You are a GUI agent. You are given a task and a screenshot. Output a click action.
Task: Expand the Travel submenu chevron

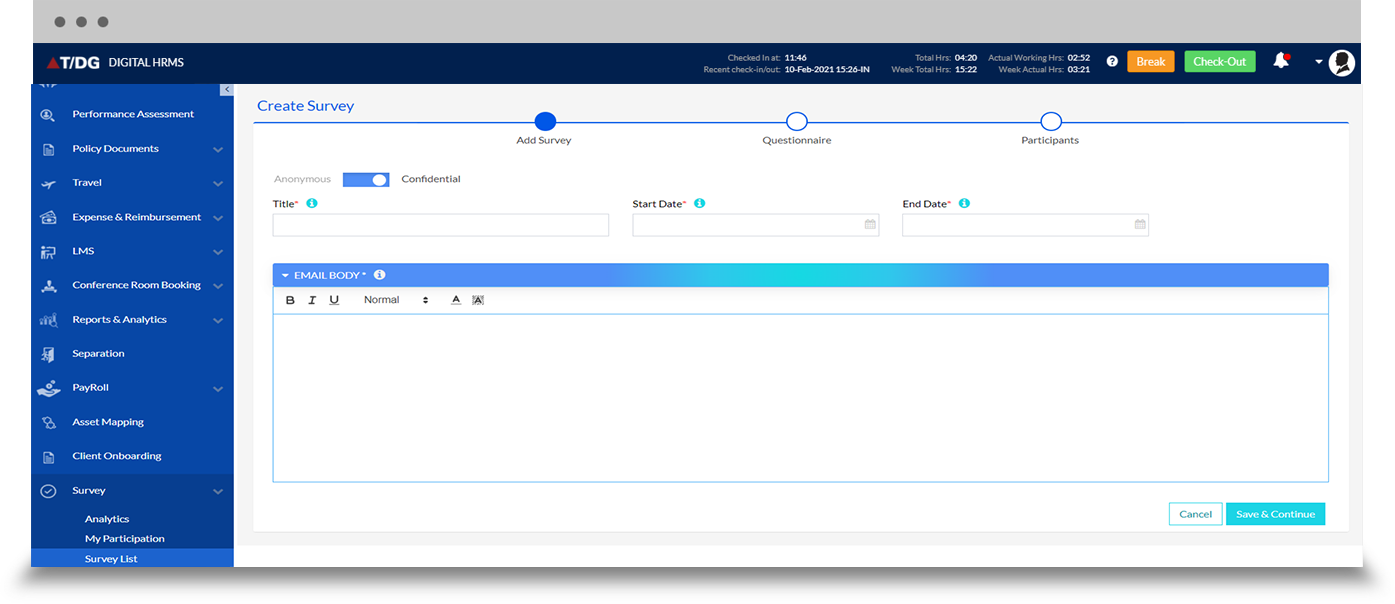point(218,184)
